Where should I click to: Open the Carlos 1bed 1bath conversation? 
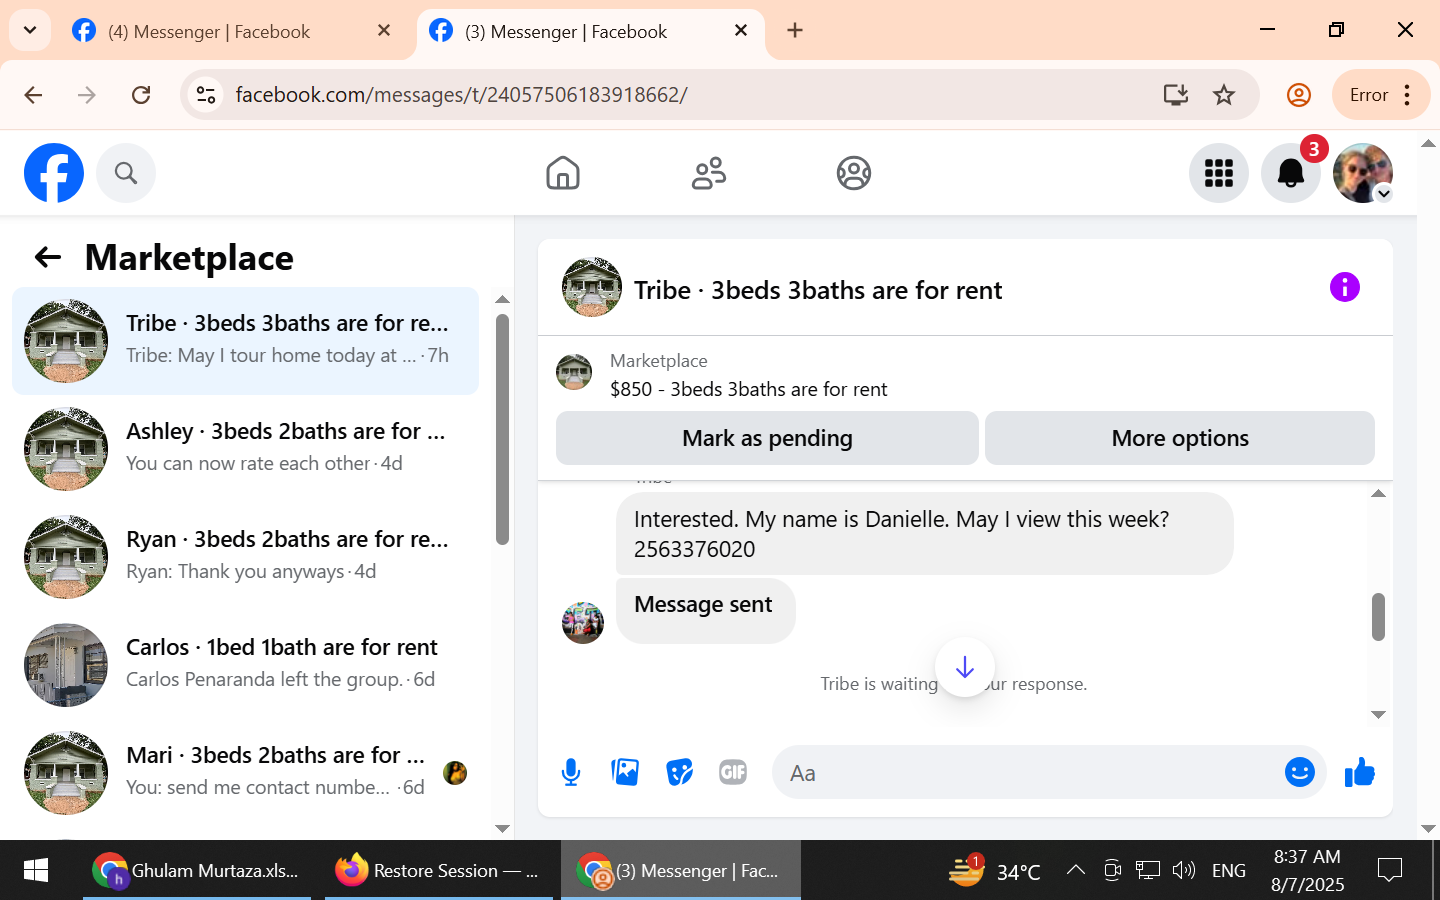pos(245,665)
